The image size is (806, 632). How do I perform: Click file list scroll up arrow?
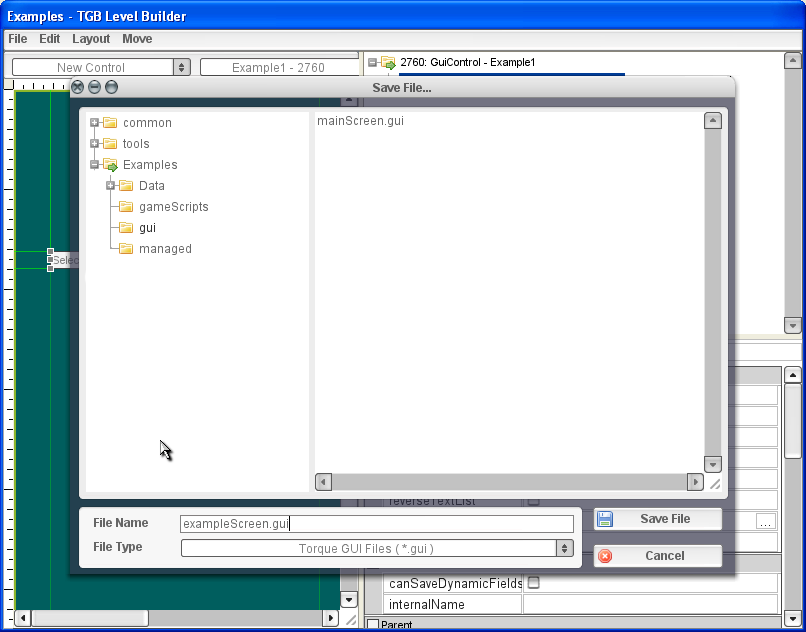[x=712, y=121]
